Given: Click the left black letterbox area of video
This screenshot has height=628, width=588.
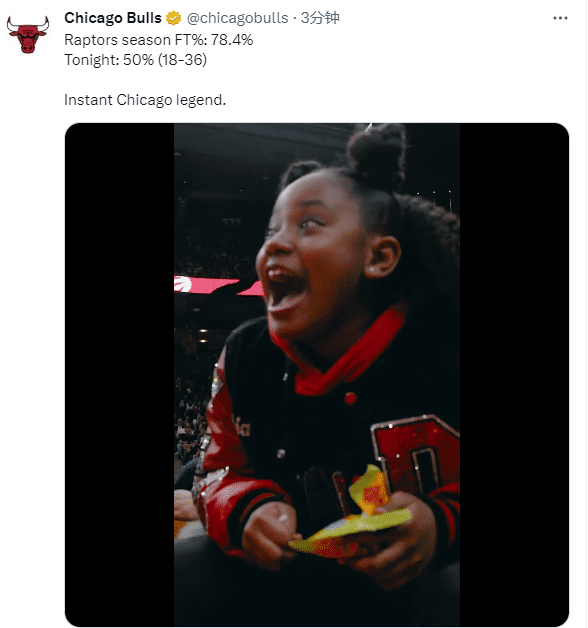Looking at the screenshot, I should tap(119, 374).
